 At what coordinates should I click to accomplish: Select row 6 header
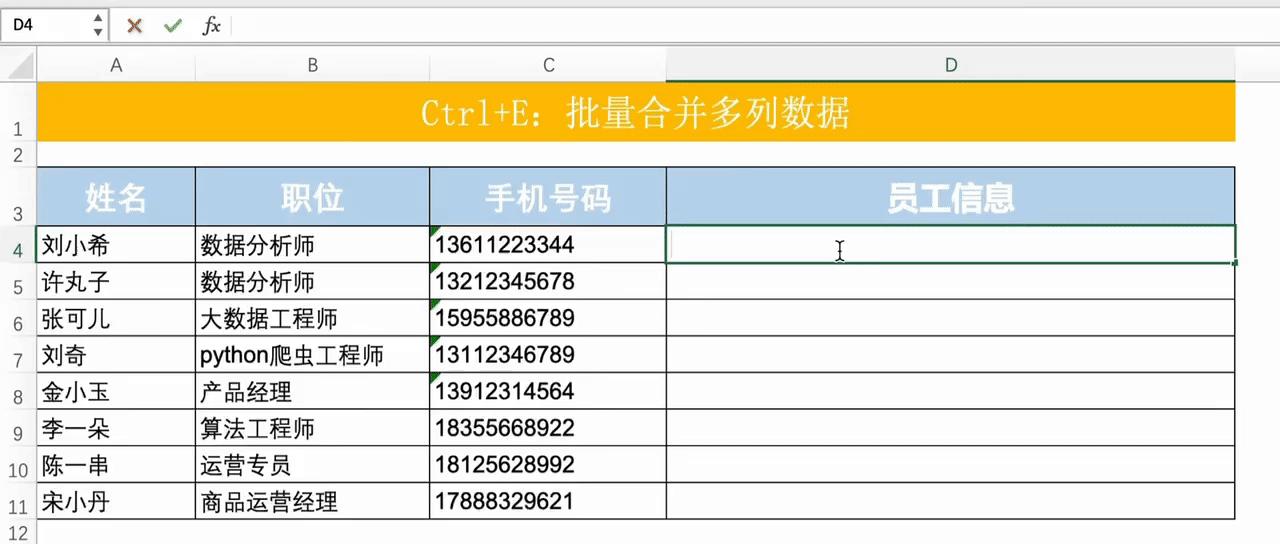[18, 319]
